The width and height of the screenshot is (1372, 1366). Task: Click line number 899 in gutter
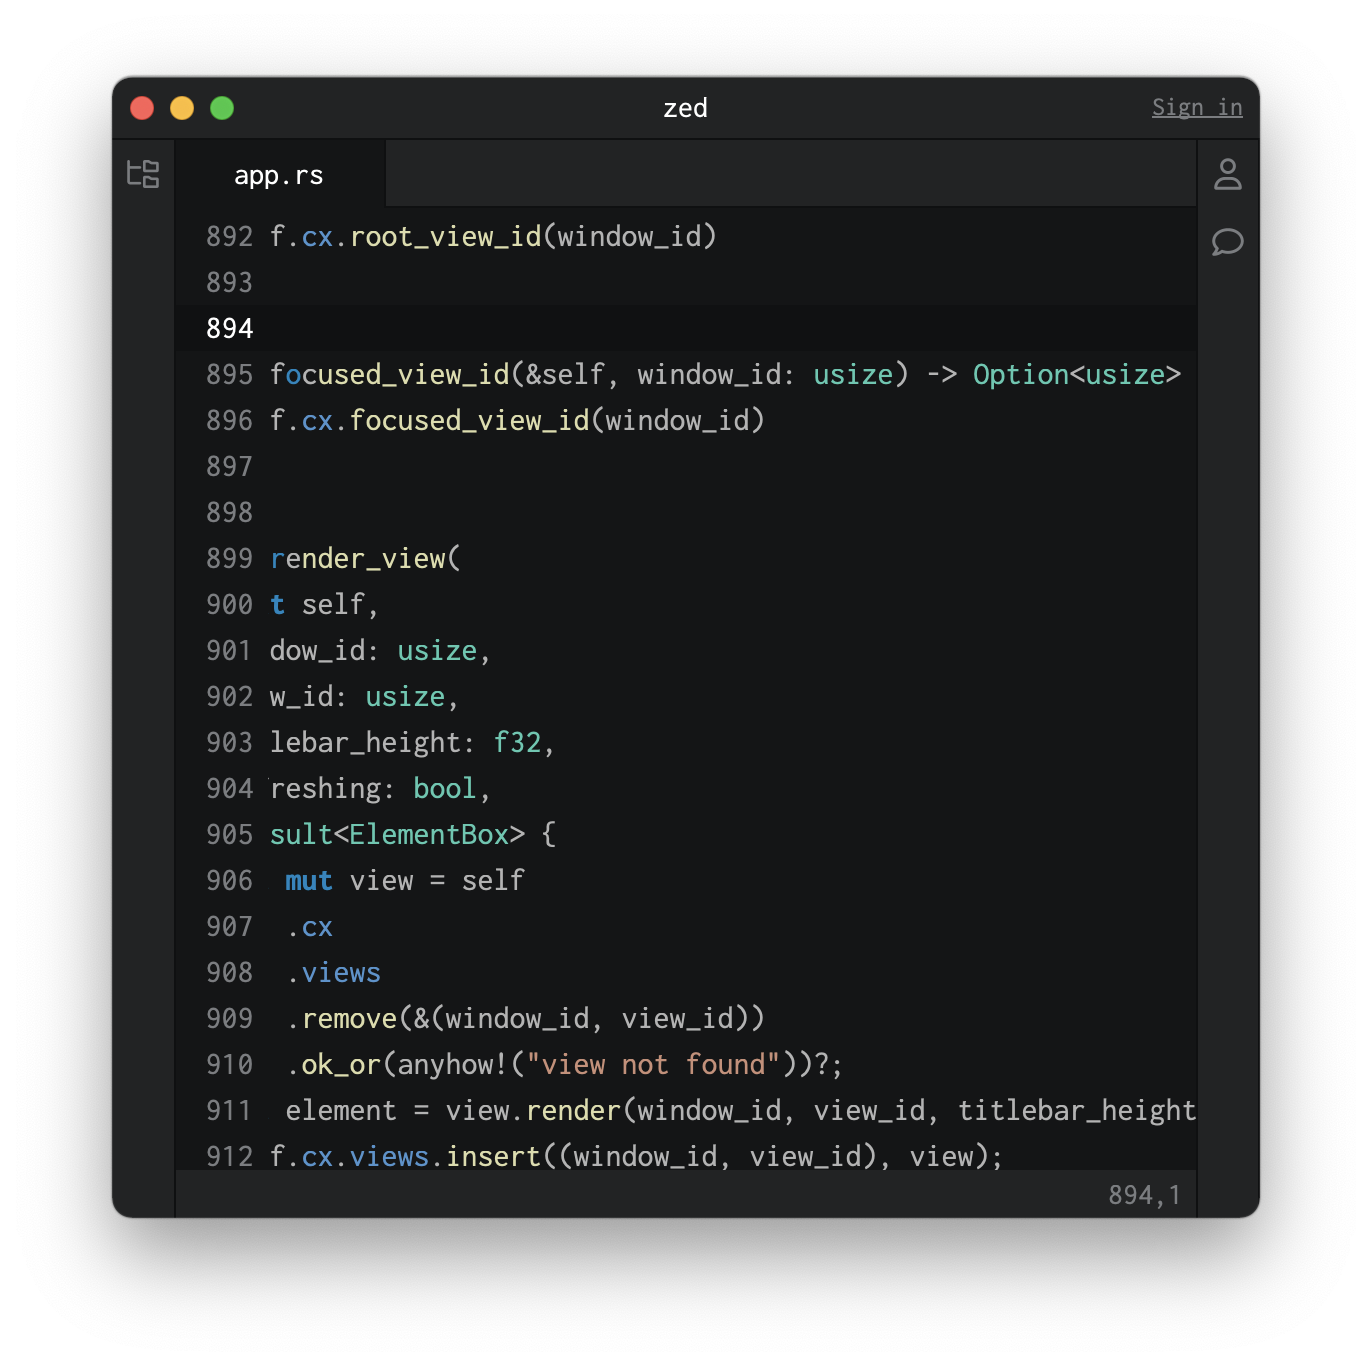point(229,559)
